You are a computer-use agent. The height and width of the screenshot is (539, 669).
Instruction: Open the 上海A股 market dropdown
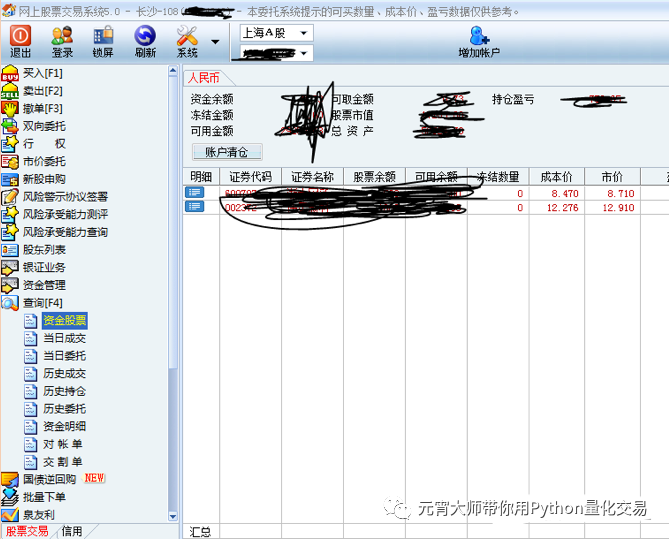coord(276,33)
